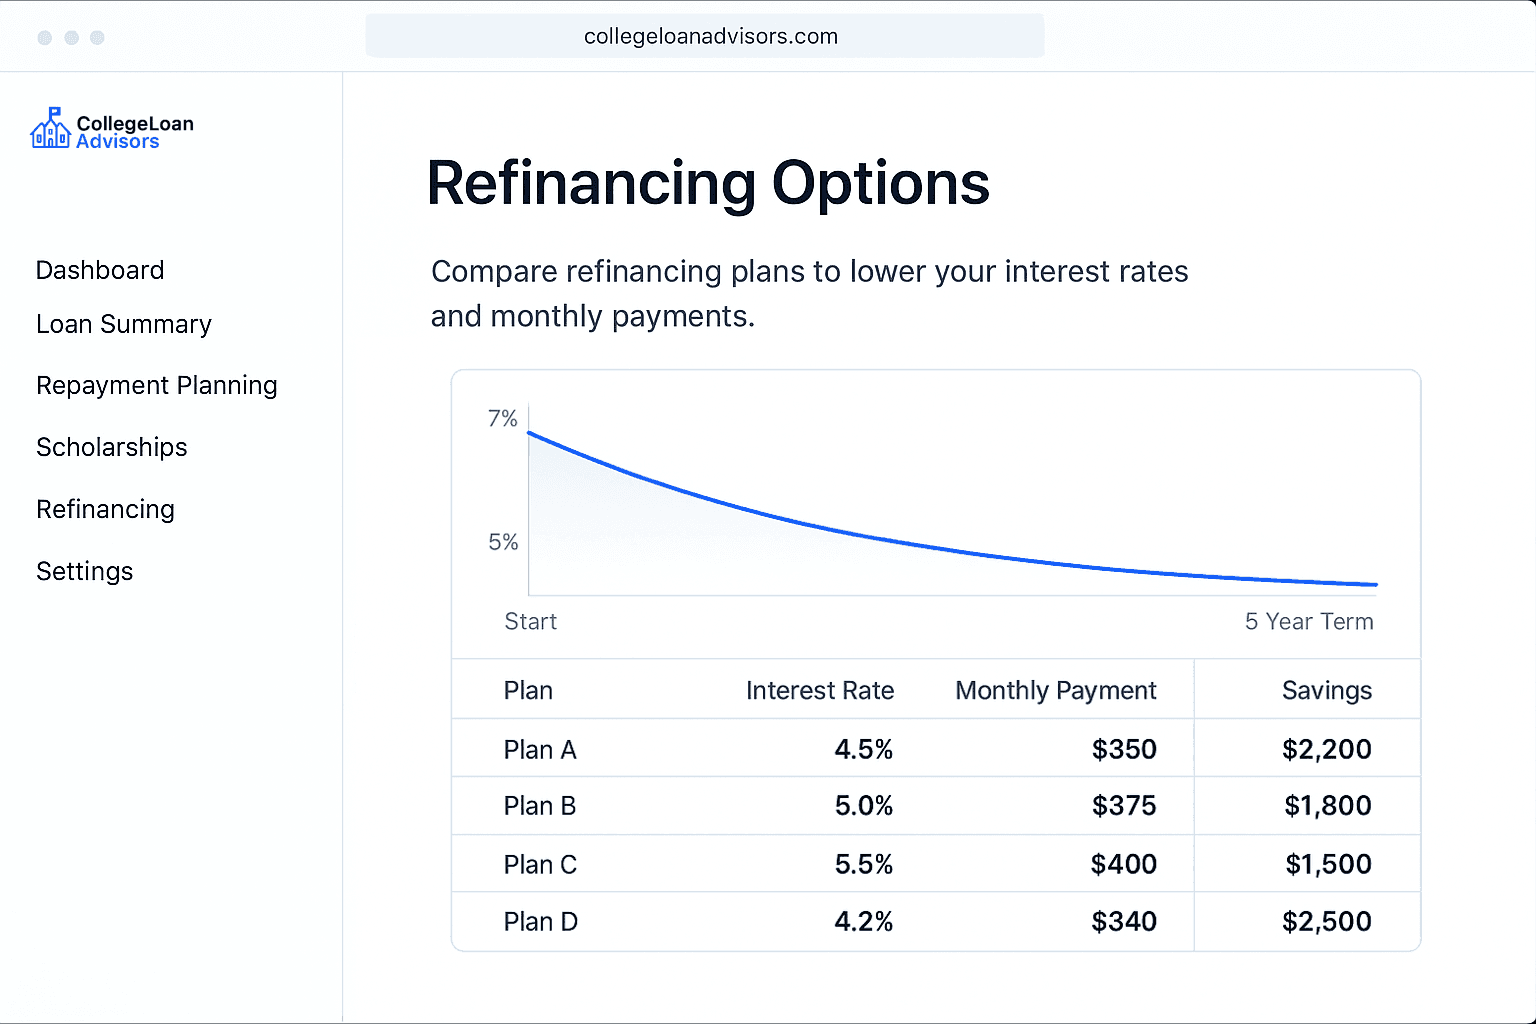
Task: Click the Interest Rate column header
Action: coord(819,690)
